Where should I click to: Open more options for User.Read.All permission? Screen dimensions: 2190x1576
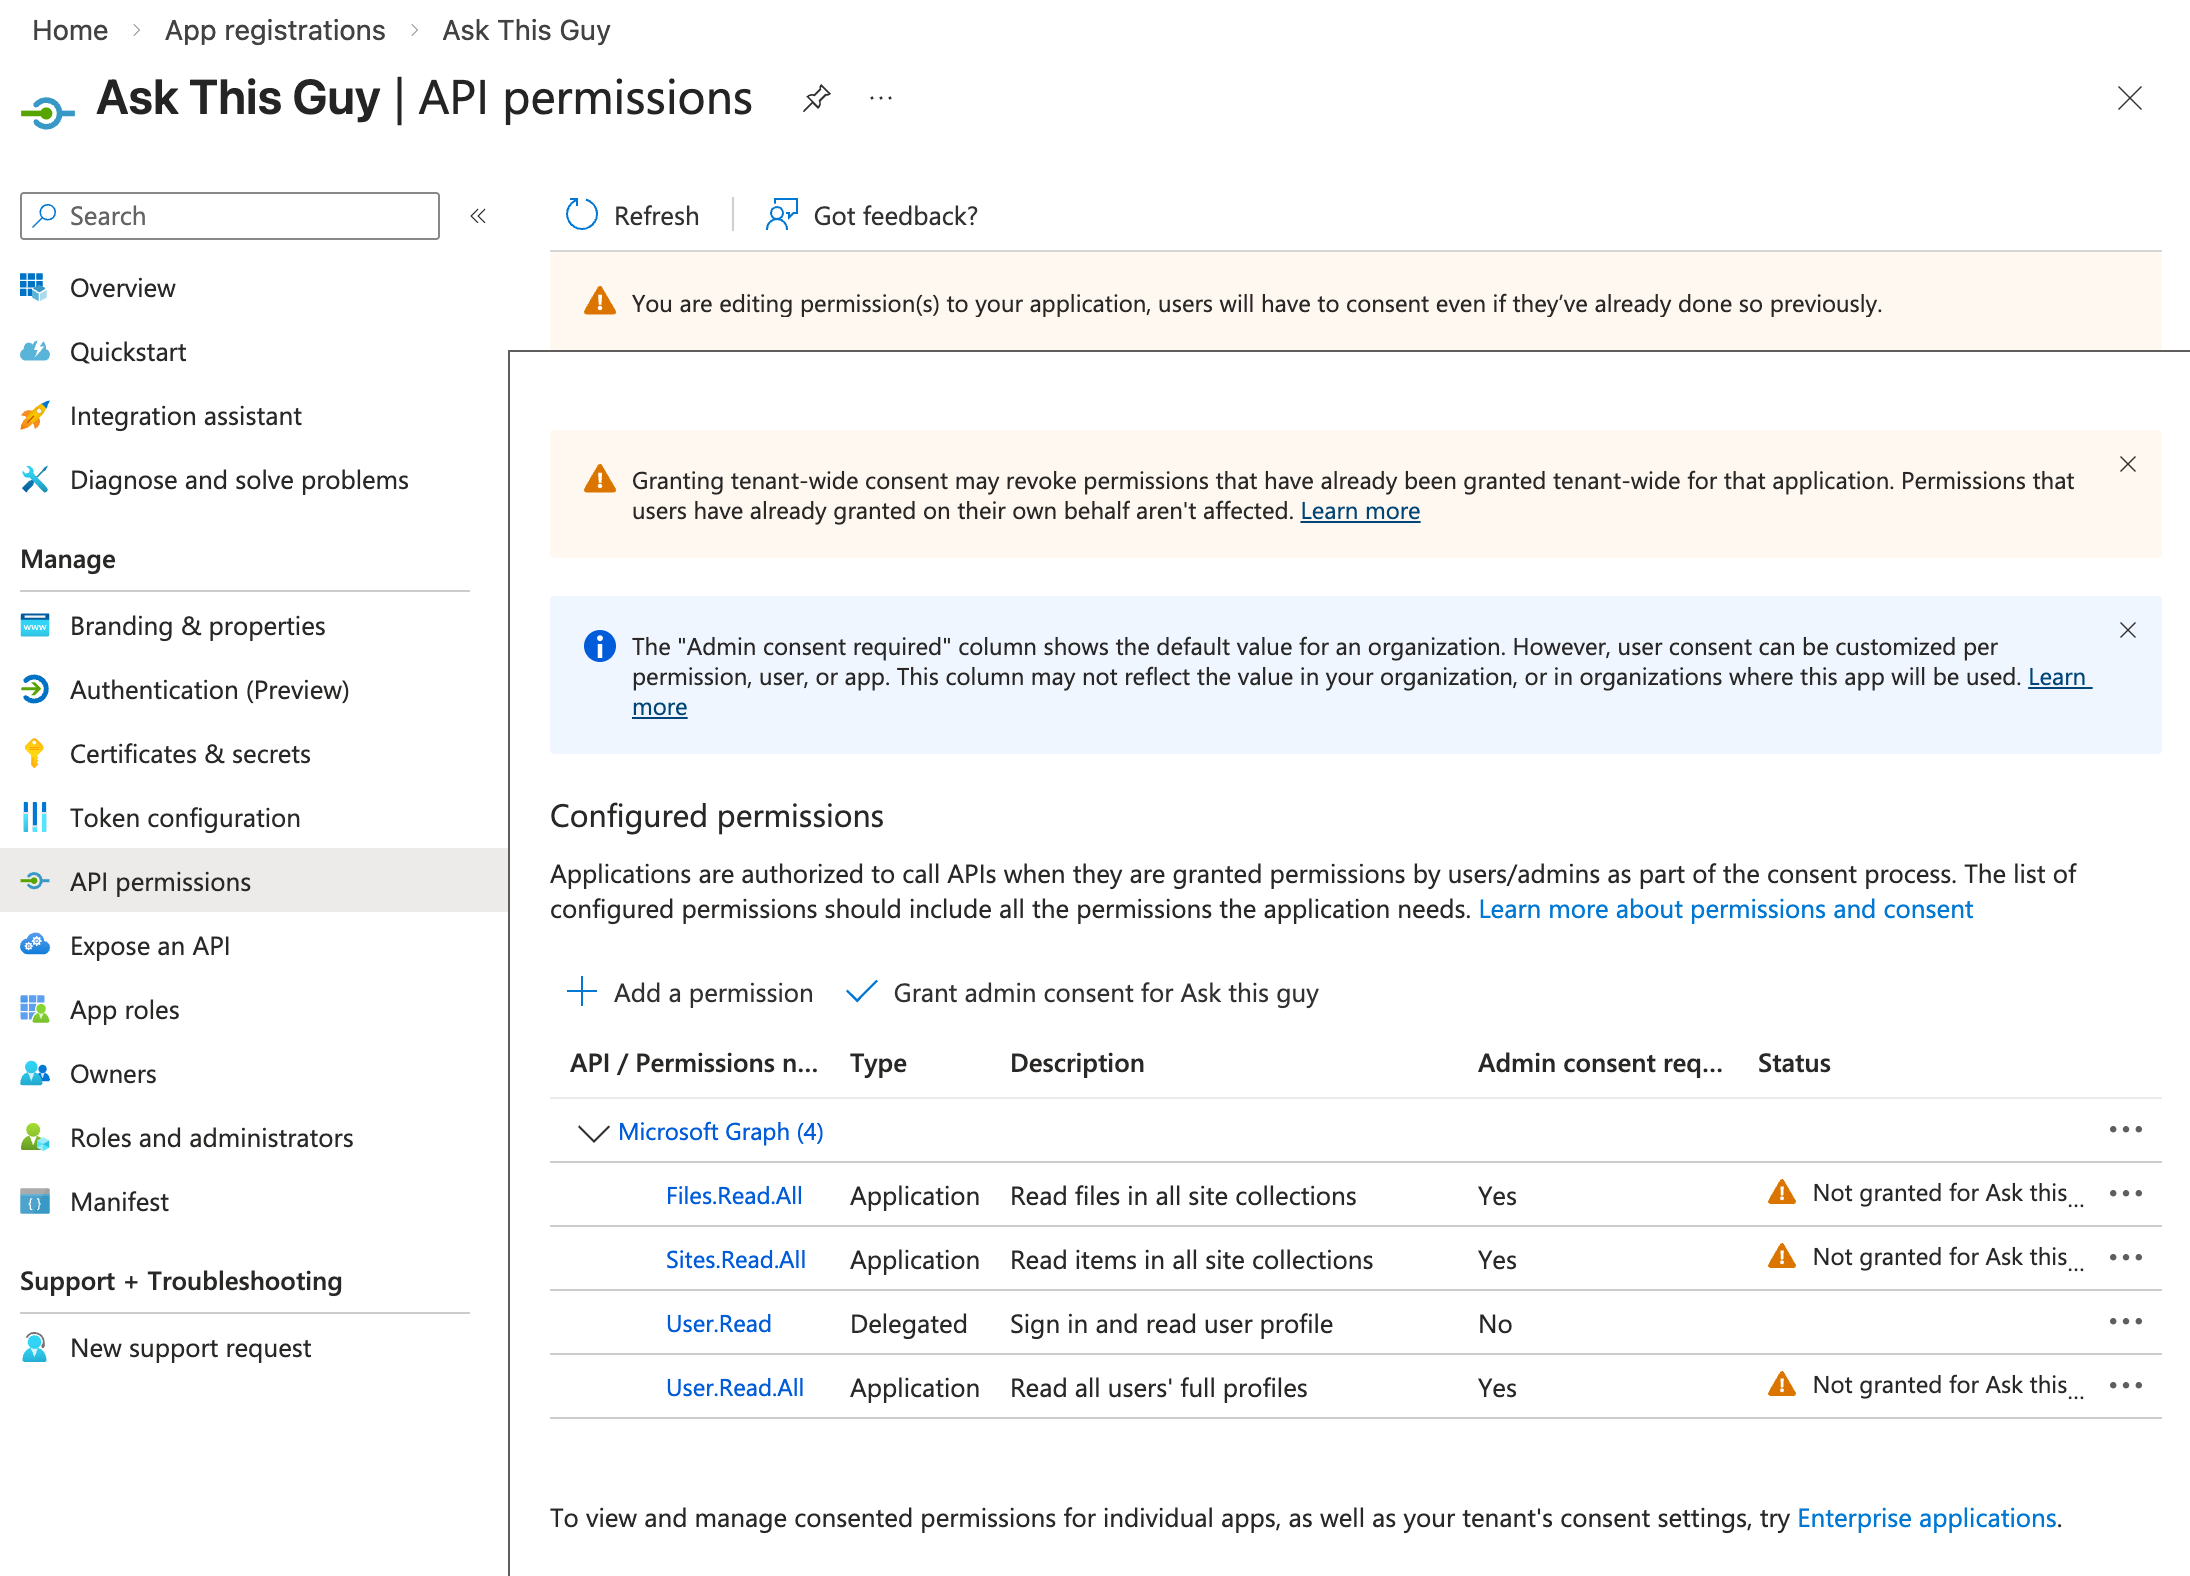[2126, 1386]
